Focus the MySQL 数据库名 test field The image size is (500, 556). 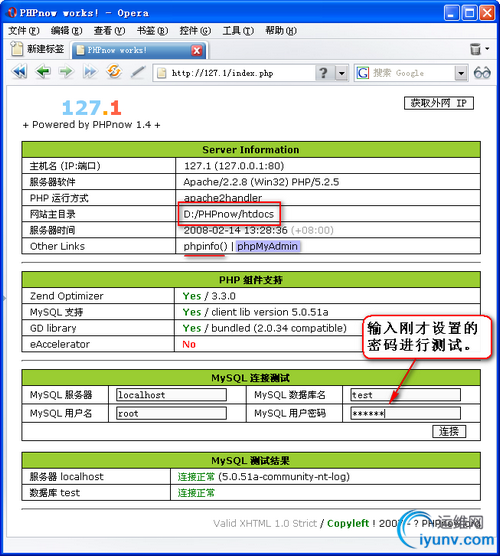point(405,395)
